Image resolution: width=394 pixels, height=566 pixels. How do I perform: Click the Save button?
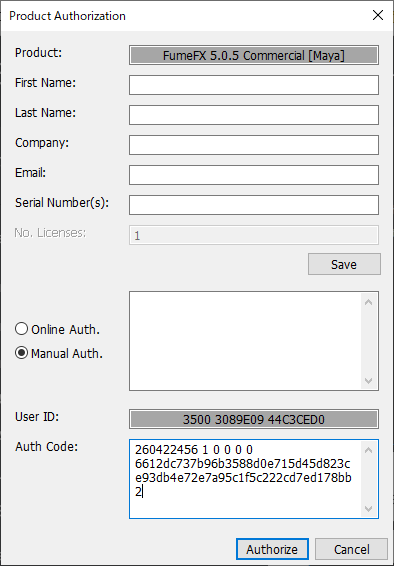tap(344, 264)
